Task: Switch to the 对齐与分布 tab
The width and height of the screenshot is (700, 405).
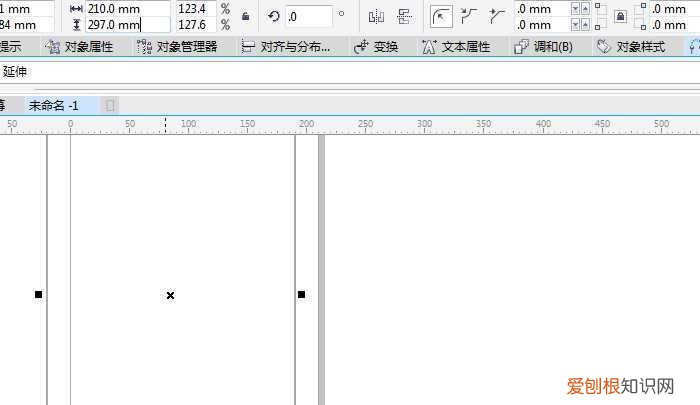Action: [286, 47]
